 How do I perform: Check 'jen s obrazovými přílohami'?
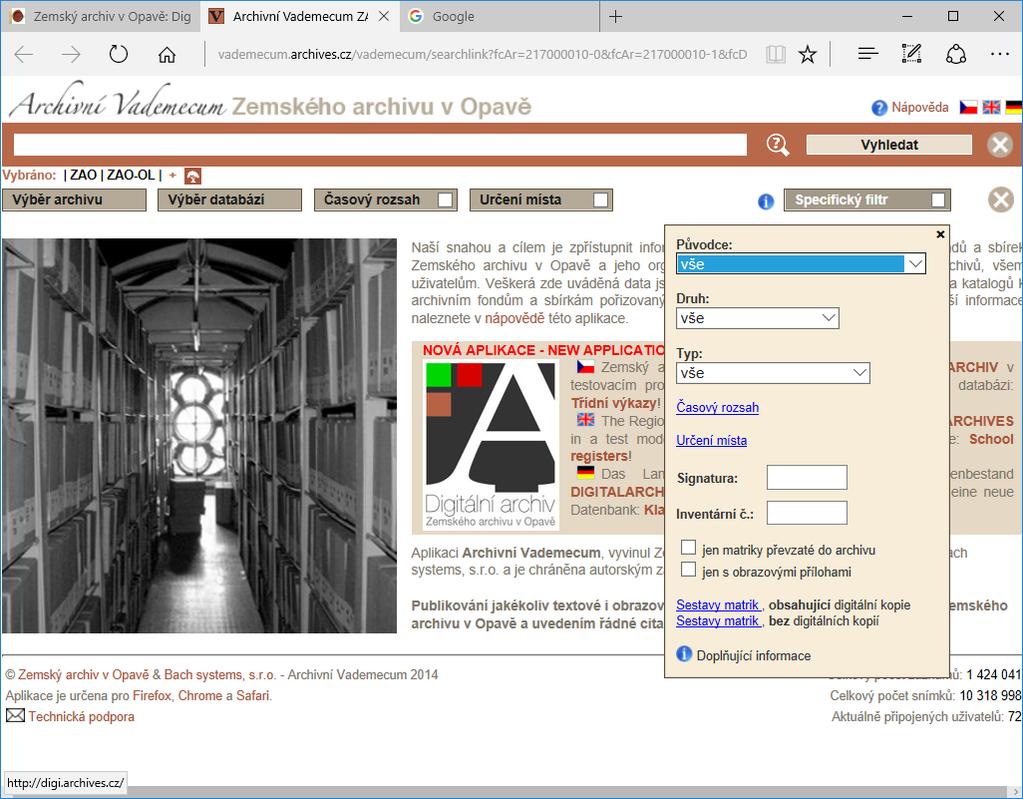click(688, 569)
